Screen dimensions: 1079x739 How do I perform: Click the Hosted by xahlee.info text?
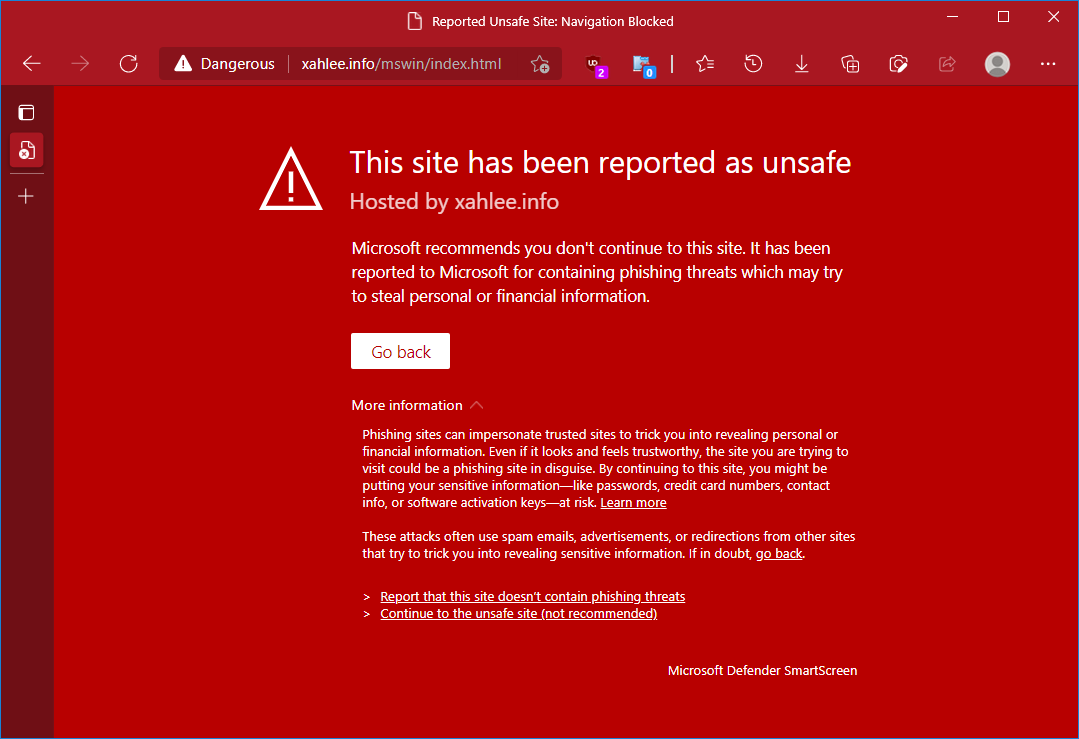[454, 202]
